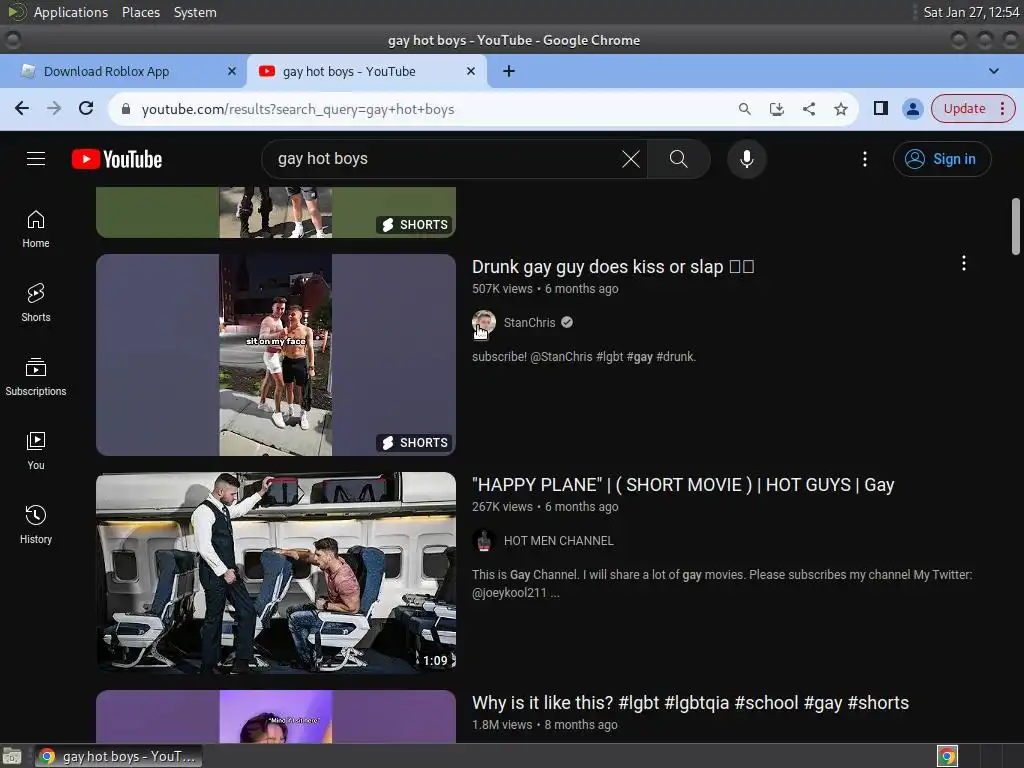Open the HOT MEN CHANNEL name link

click(559, 541)
